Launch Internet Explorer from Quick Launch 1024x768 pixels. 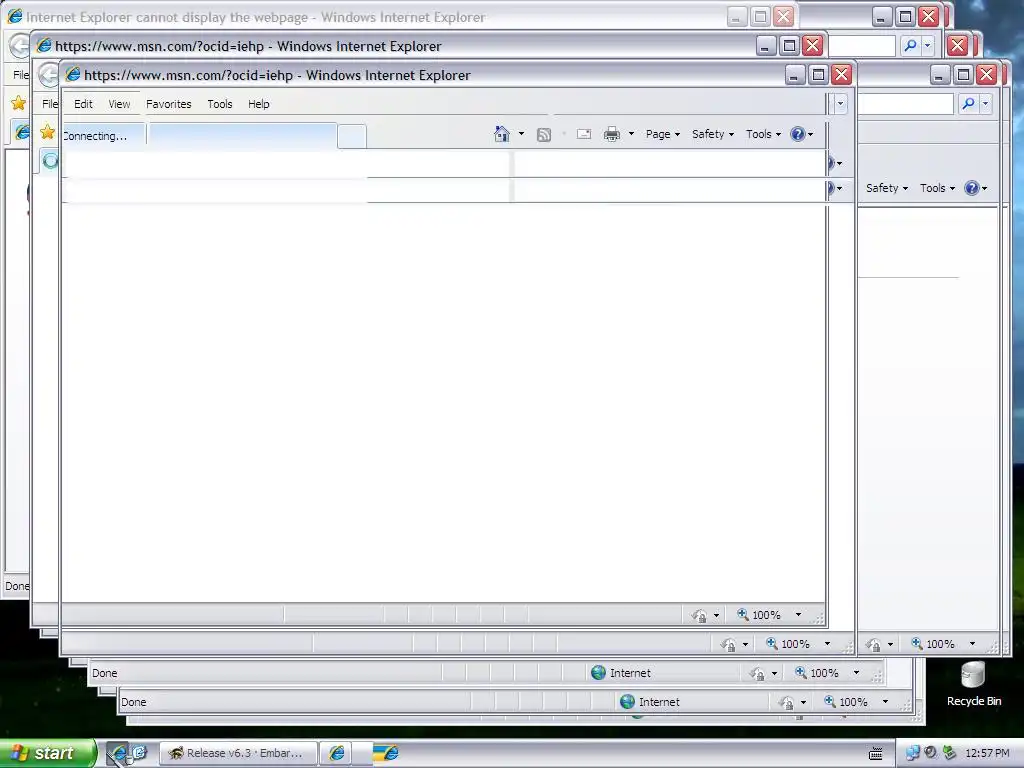click(x=119, y=753)
